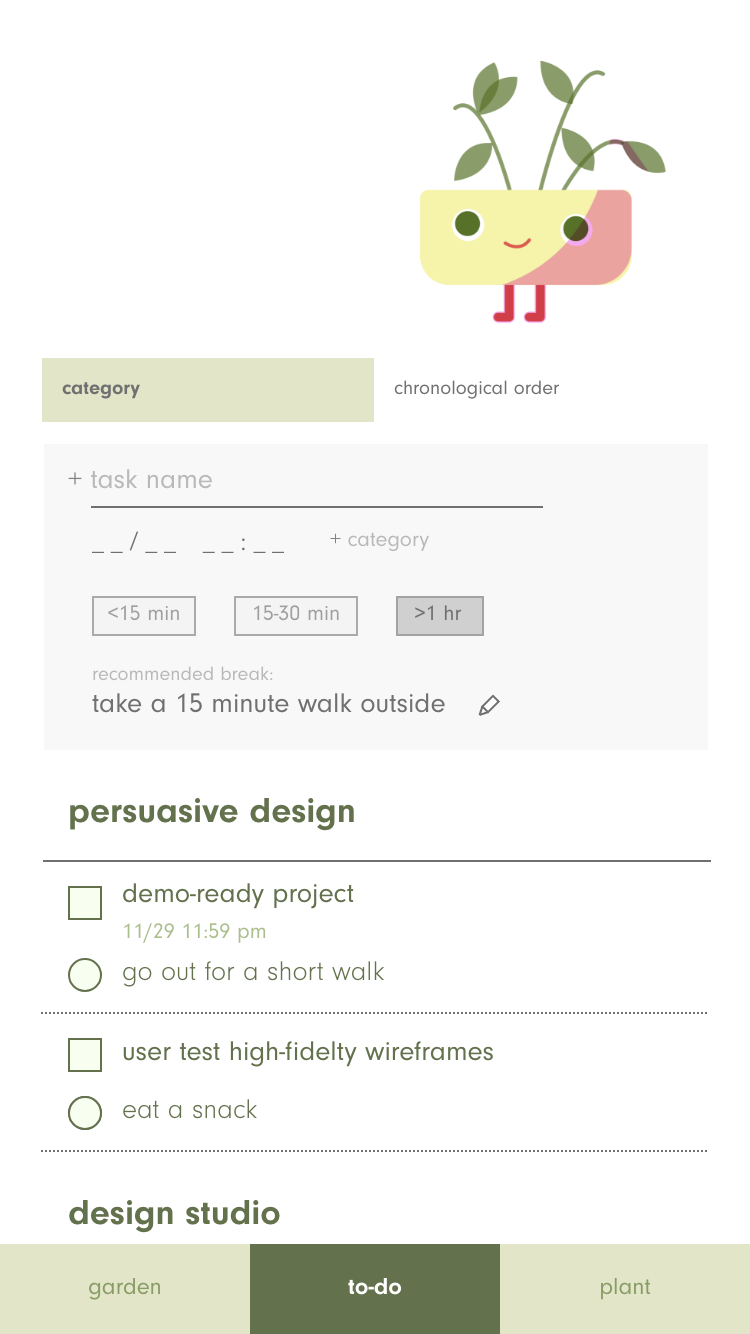Click the plus sign before task name
This screenshot has height=1334, width=750.
75,479
